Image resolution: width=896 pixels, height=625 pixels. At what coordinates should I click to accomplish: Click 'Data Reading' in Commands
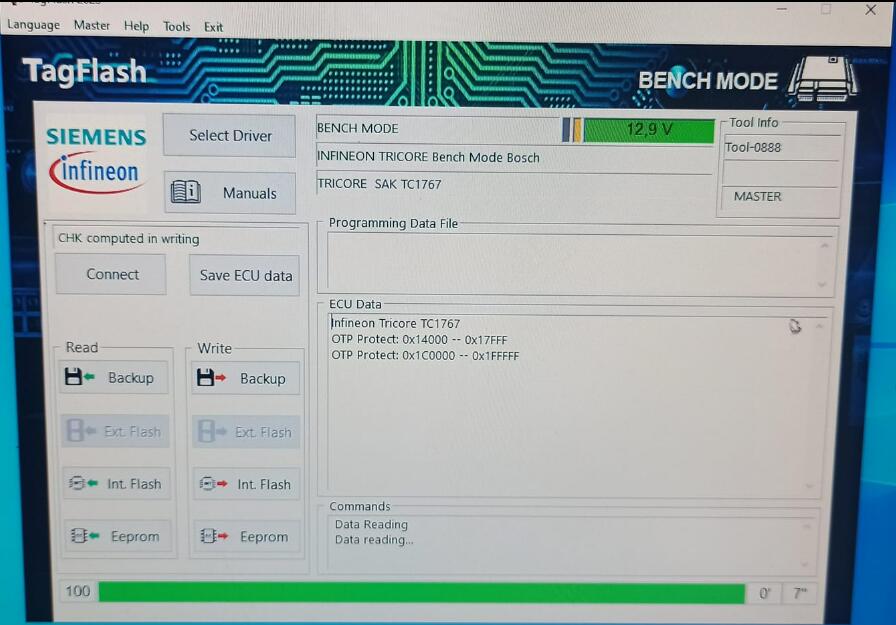point(371,524)
